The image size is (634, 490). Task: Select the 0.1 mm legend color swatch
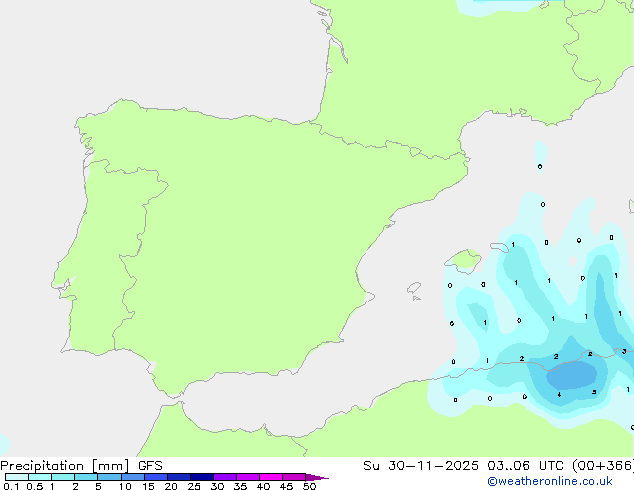pyautogui.click(x=17, y=477)
